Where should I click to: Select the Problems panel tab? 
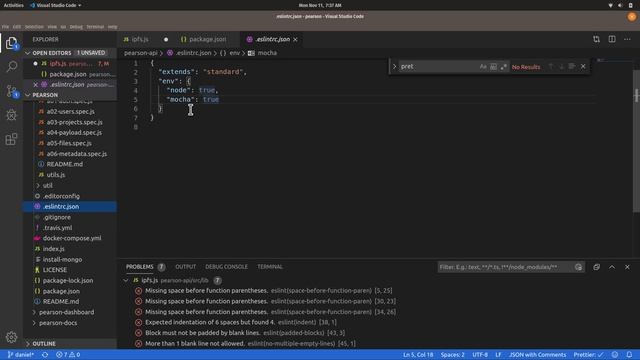pos(140,267)
